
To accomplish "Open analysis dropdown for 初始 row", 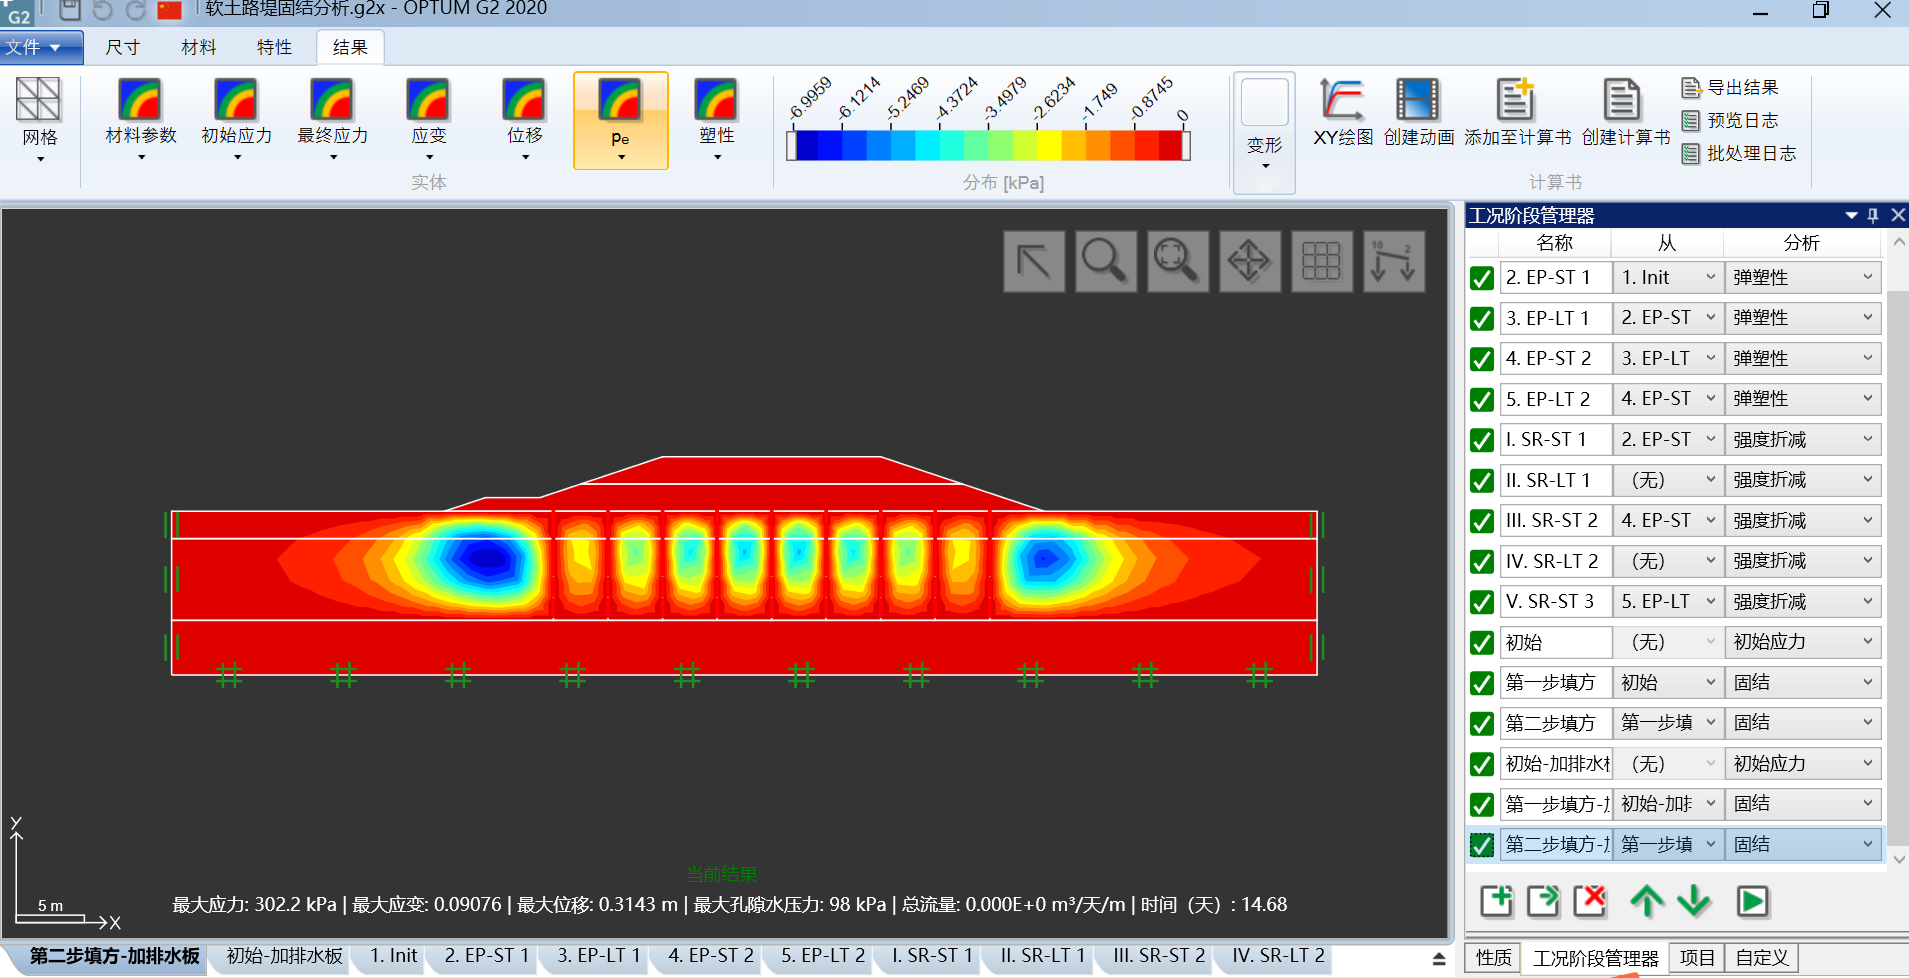I will [x=1803, y=642].
